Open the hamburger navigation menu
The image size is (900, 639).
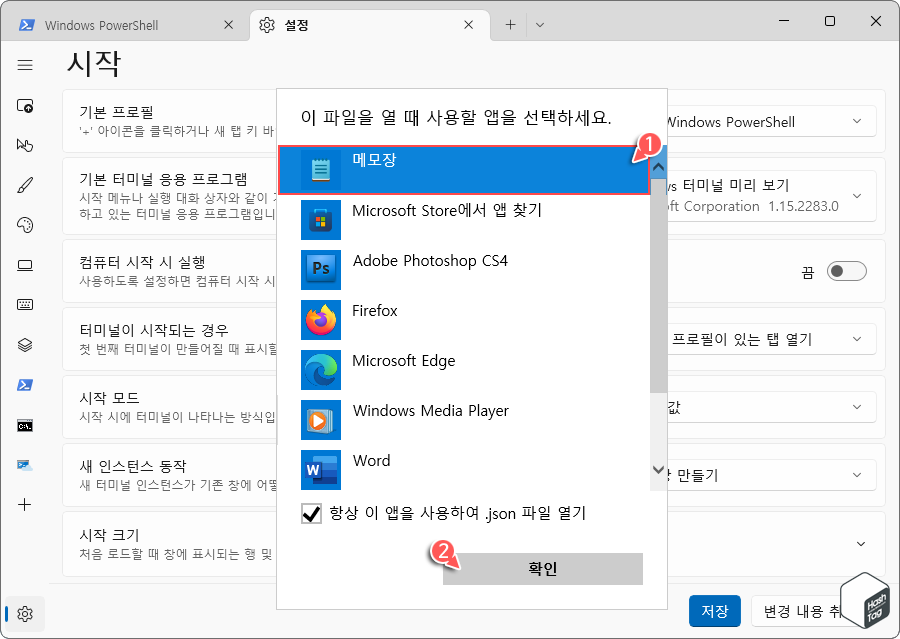pos(25,65)
